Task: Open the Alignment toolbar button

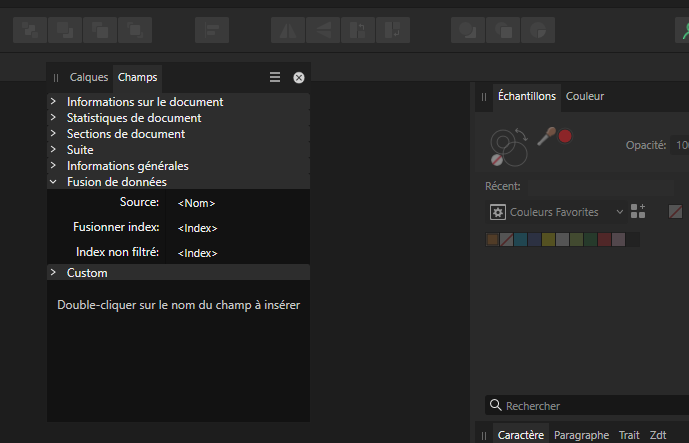Action: (x=212, y=30)
